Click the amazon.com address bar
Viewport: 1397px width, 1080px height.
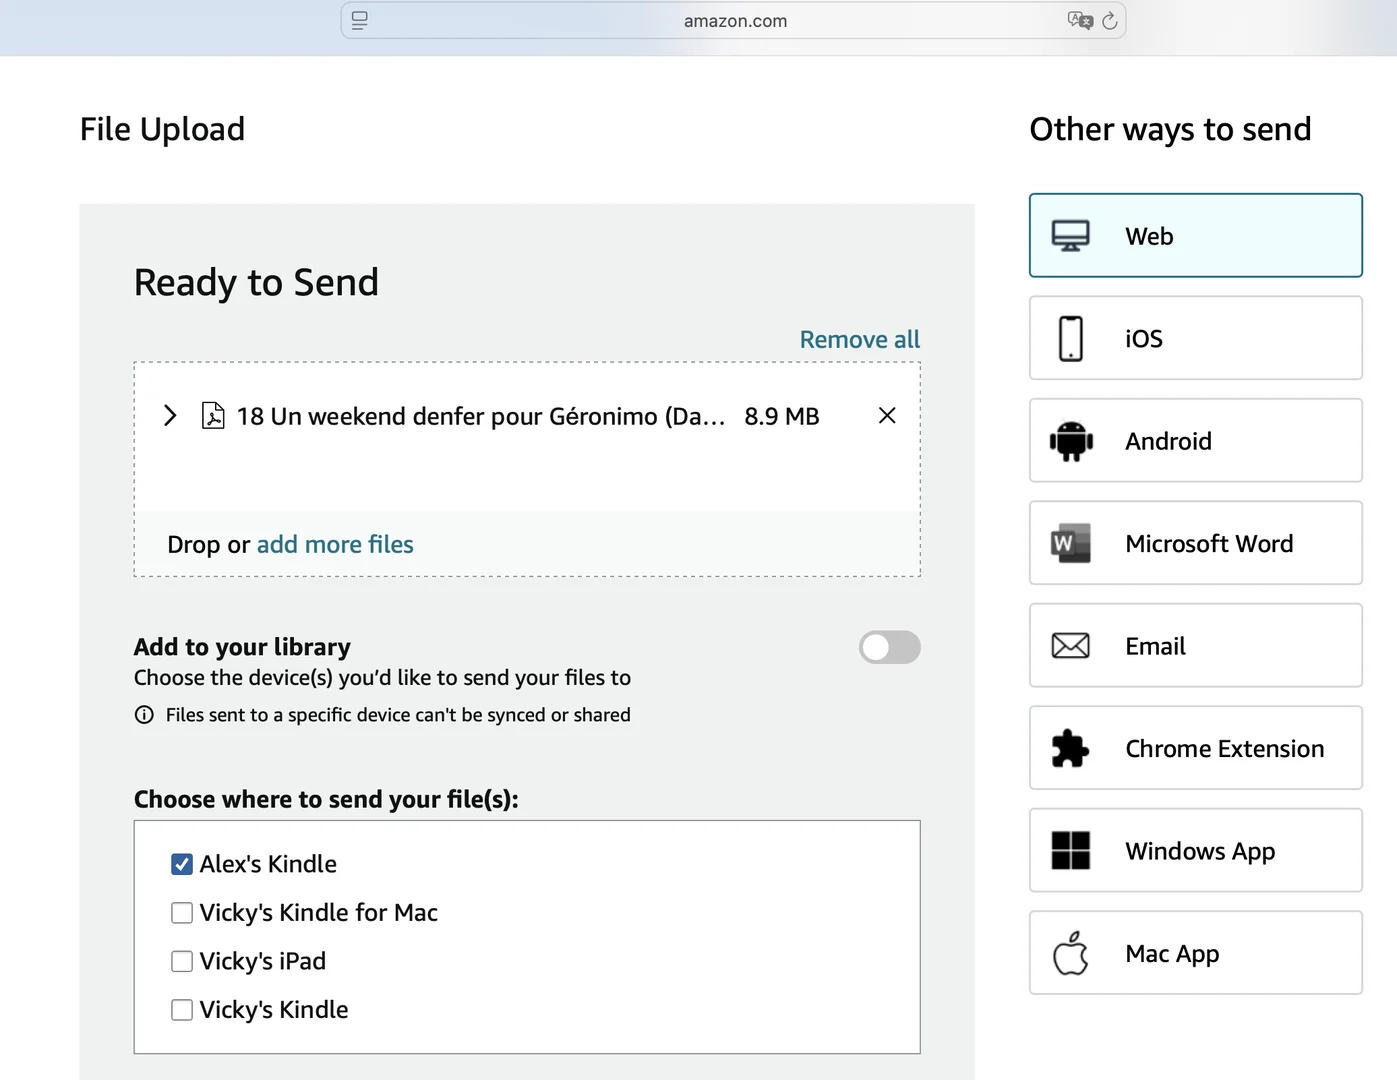coord(734,21)
